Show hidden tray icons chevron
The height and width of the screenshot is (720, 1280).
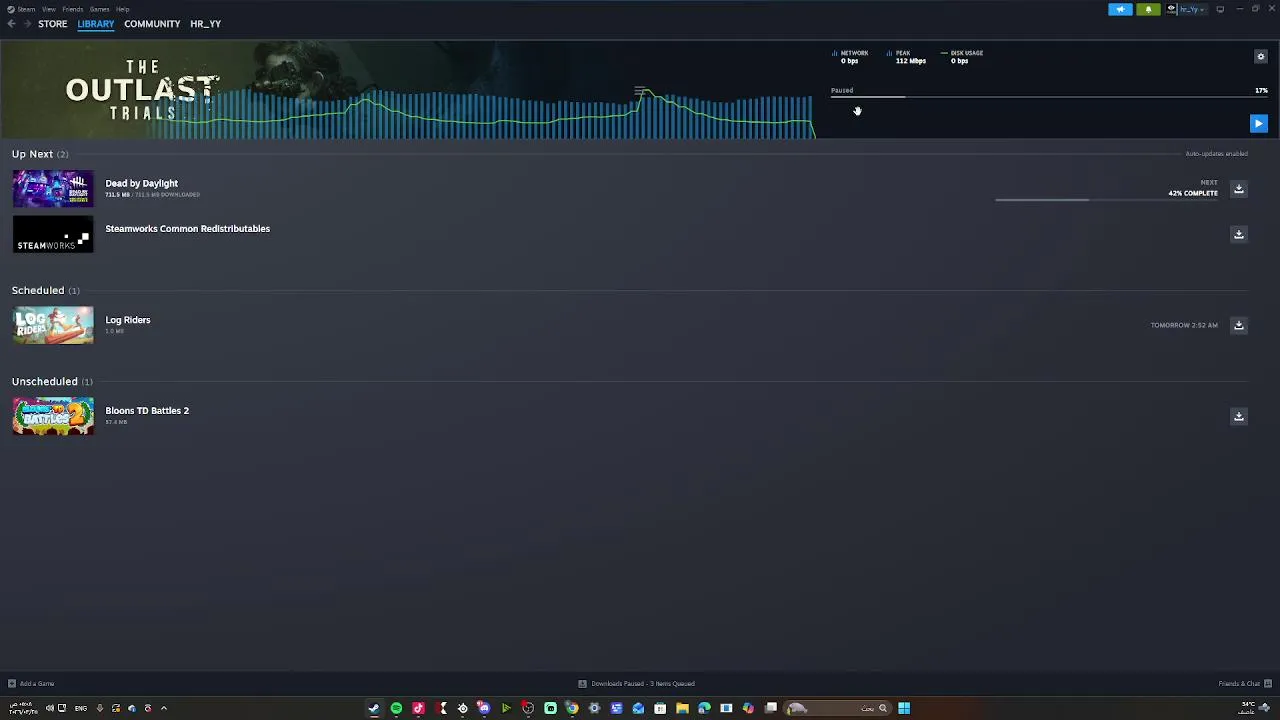coord(164,708)
